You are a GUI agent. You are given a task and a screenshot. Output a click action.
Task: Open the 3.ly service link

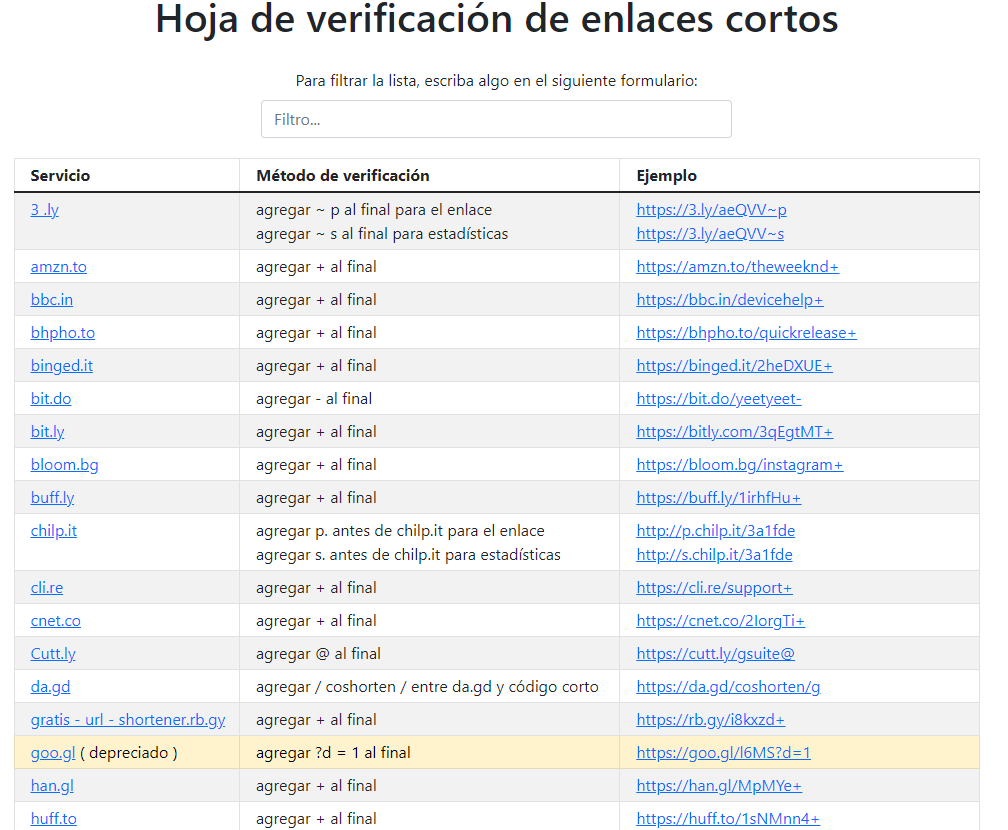pos(44,210)
